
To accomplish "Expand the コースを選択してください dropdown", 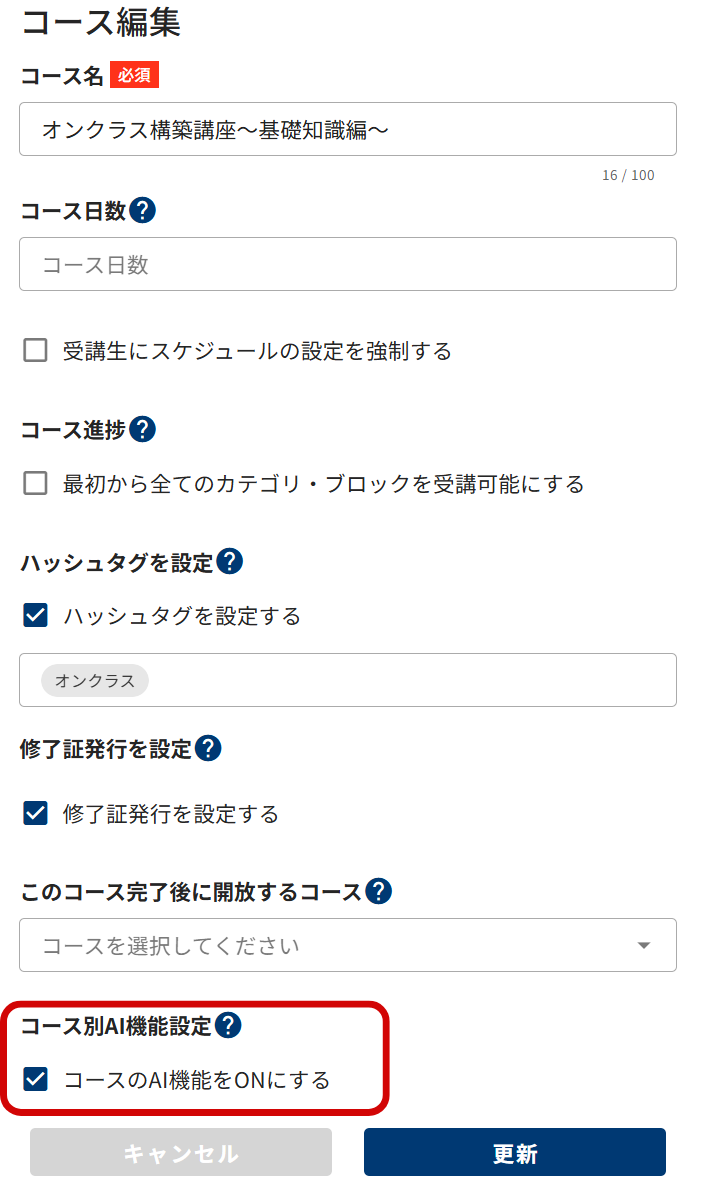I will (348, 945).
